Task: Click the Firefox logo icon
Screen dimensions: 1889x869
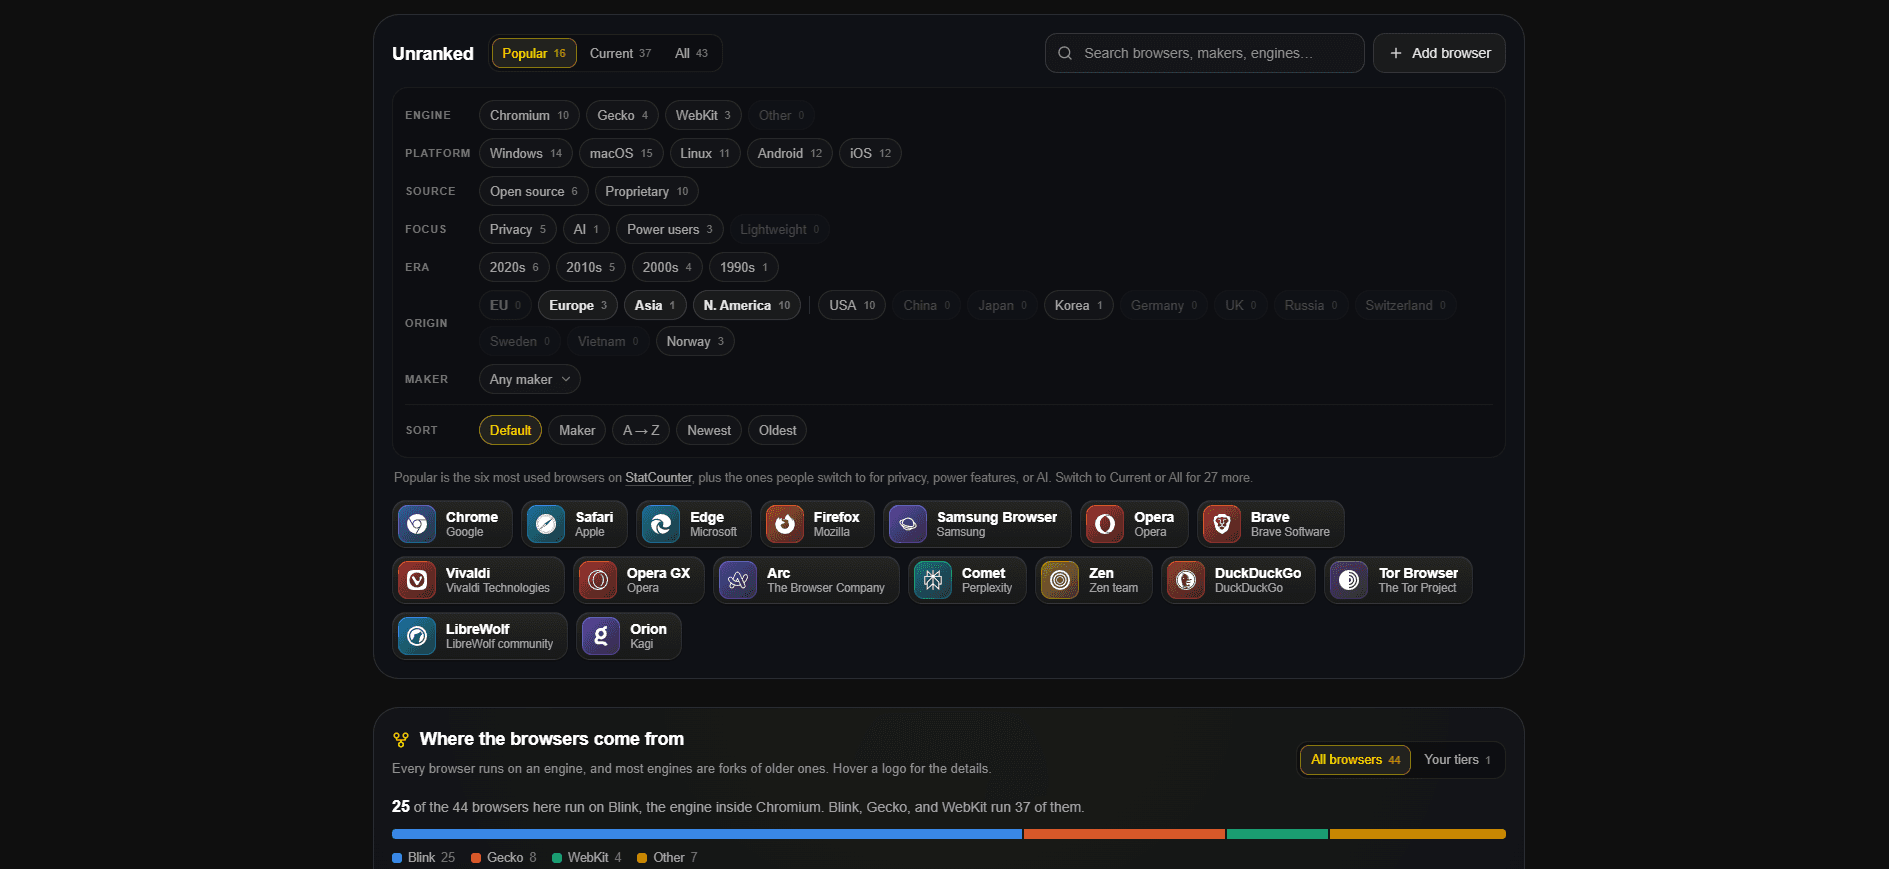Action: 785,524
